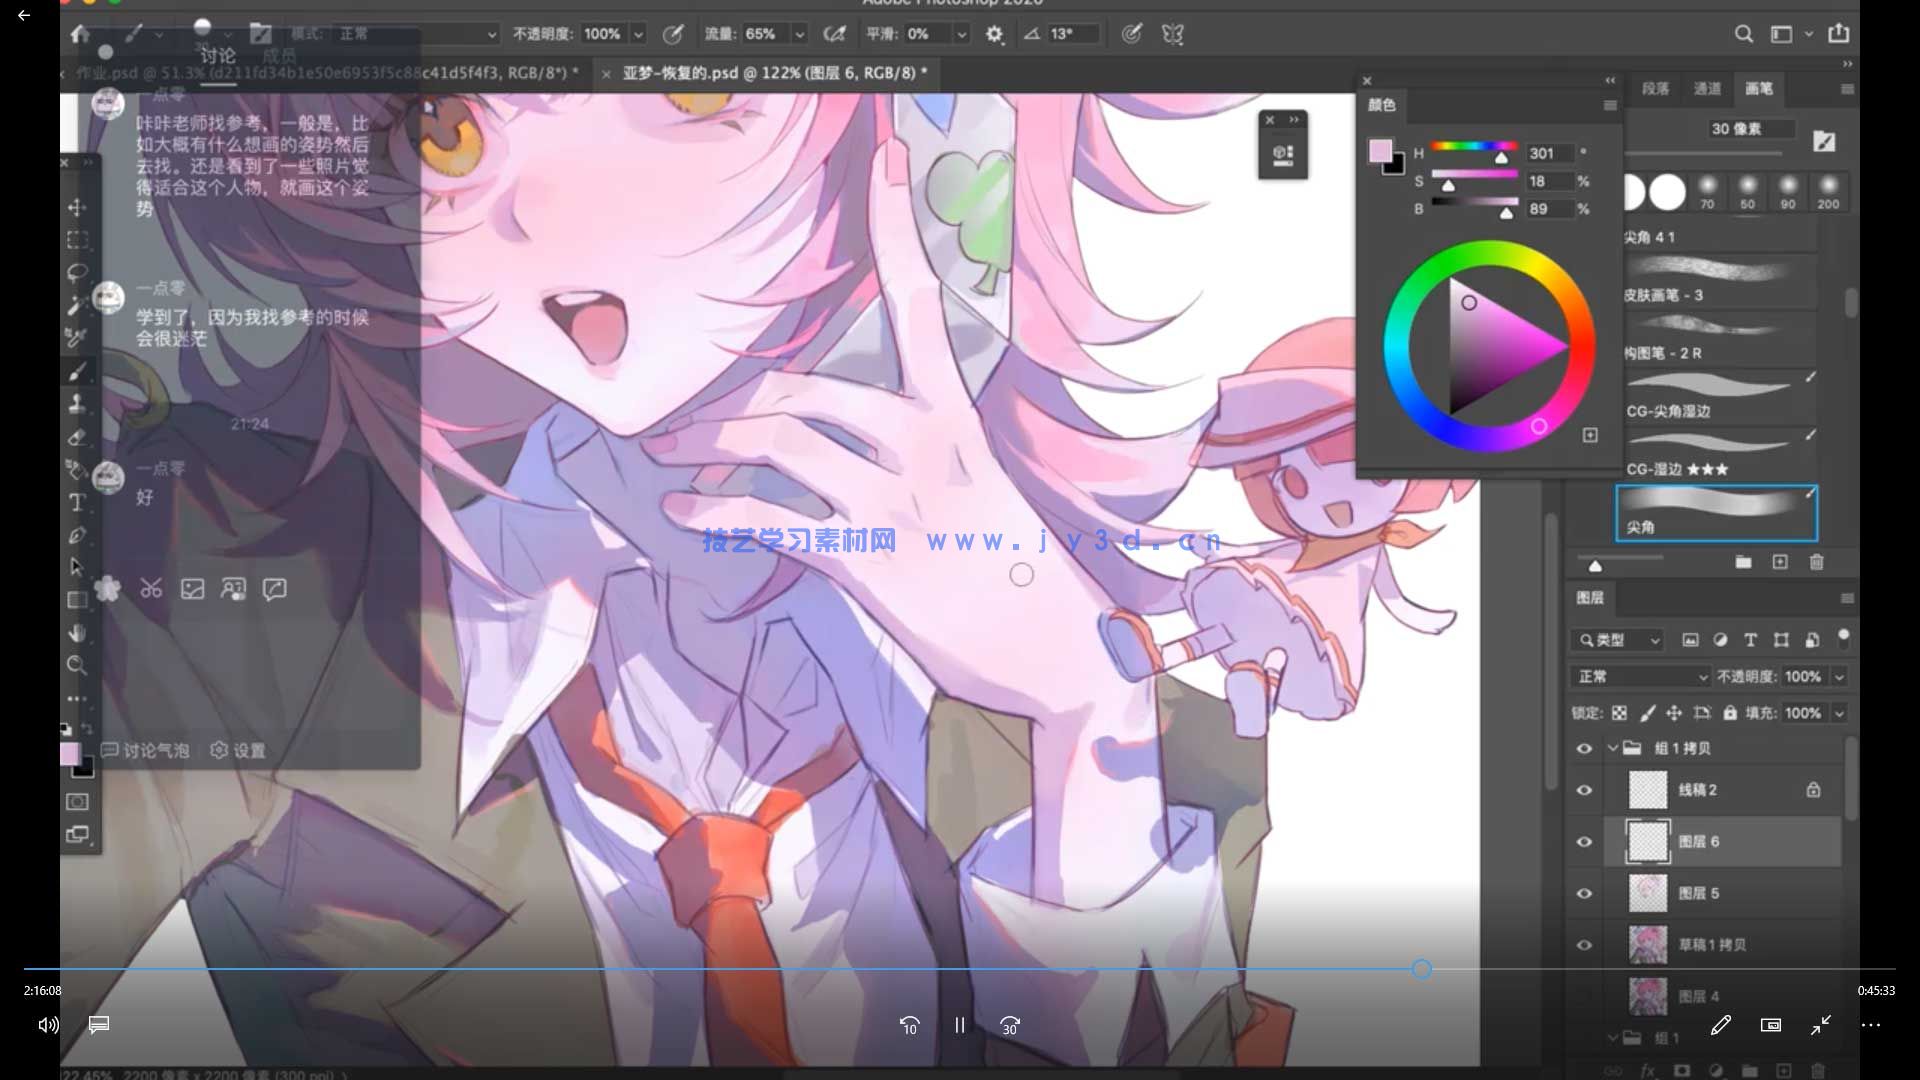The height and width of the screenshot is (1080, 1920).
Task: Open the flow 65% dropdown arrow
Action: 800,34
